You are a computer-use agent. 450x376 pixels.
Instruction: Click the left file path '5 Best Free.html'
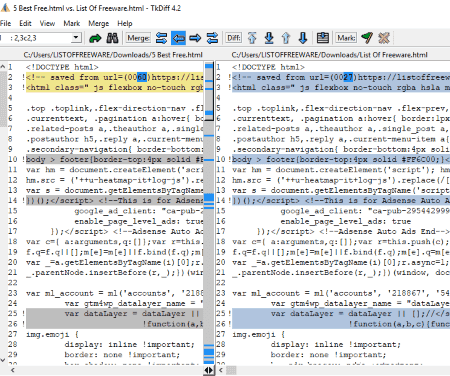click(113, 55)
